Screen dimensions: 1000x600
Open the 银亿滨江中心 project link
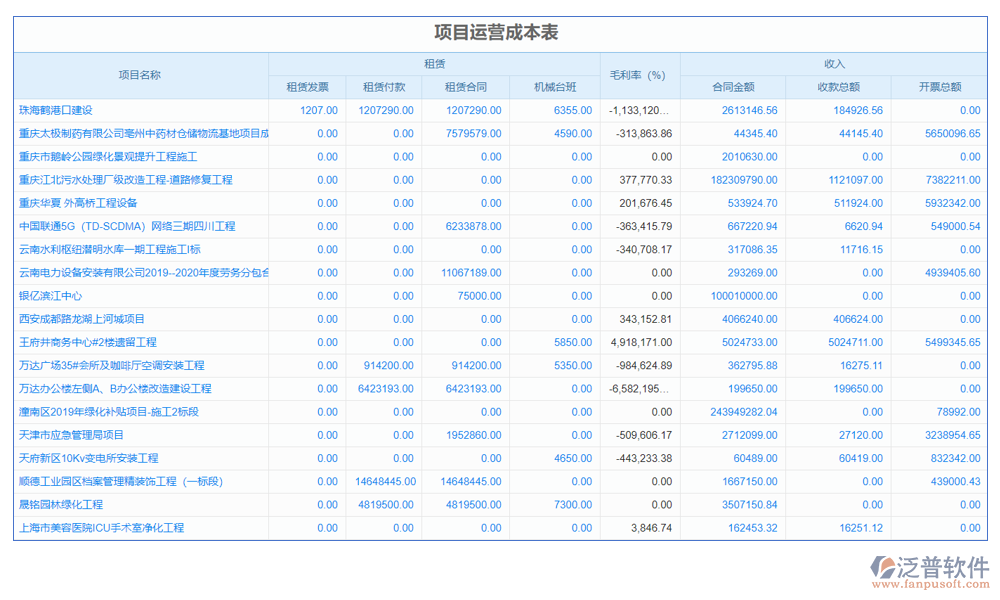pyautogui.click(x=50, y=296)
